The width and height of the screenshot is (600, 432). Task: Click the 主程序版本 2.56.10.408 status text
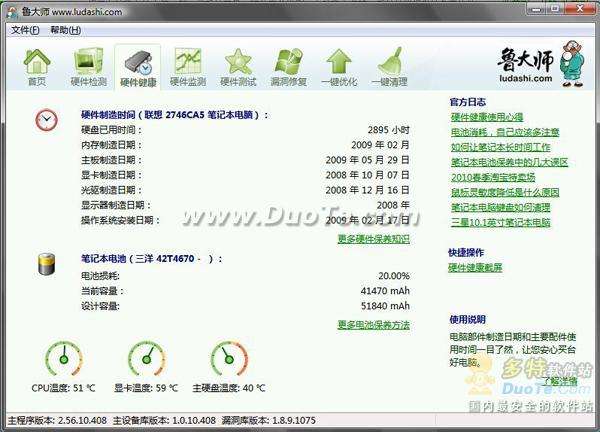click(57, 421)
